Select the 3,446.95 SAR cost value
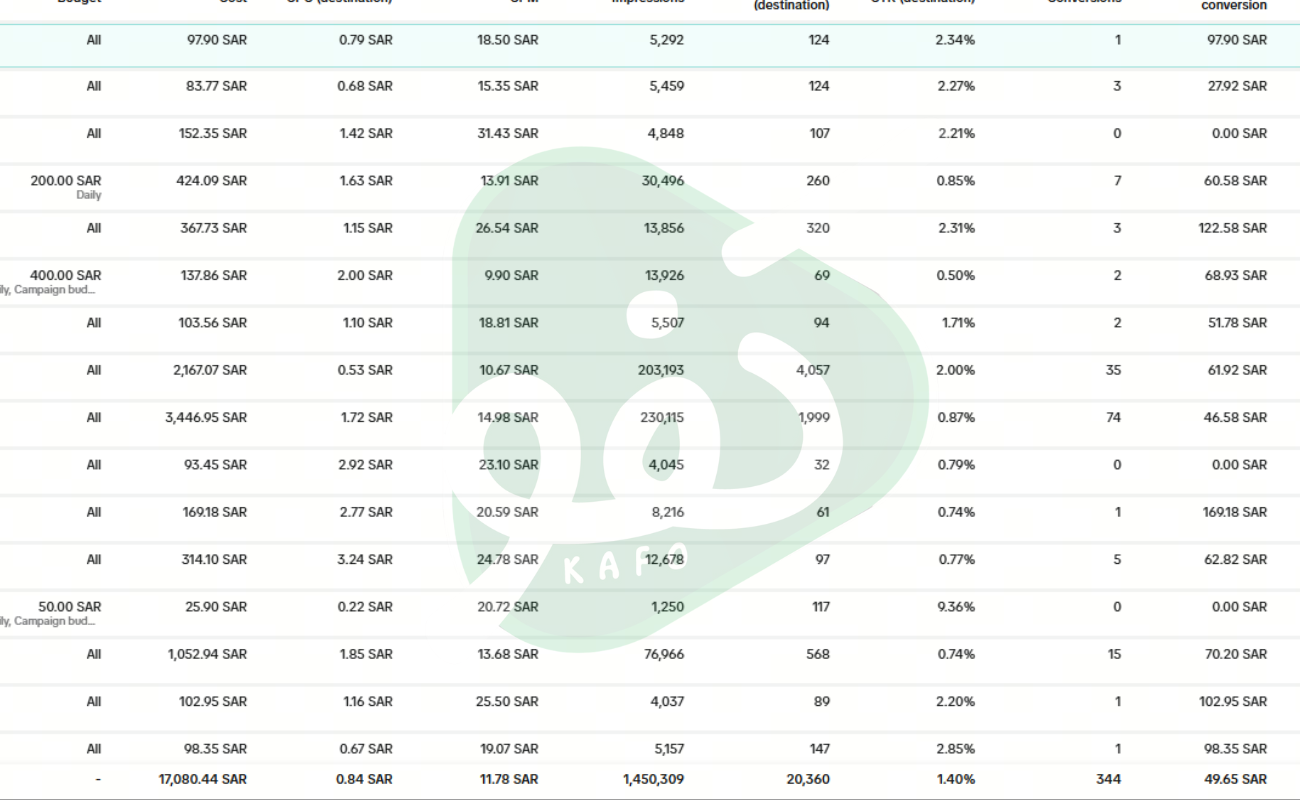This screenshot has height=800, width=1300. 206,417
